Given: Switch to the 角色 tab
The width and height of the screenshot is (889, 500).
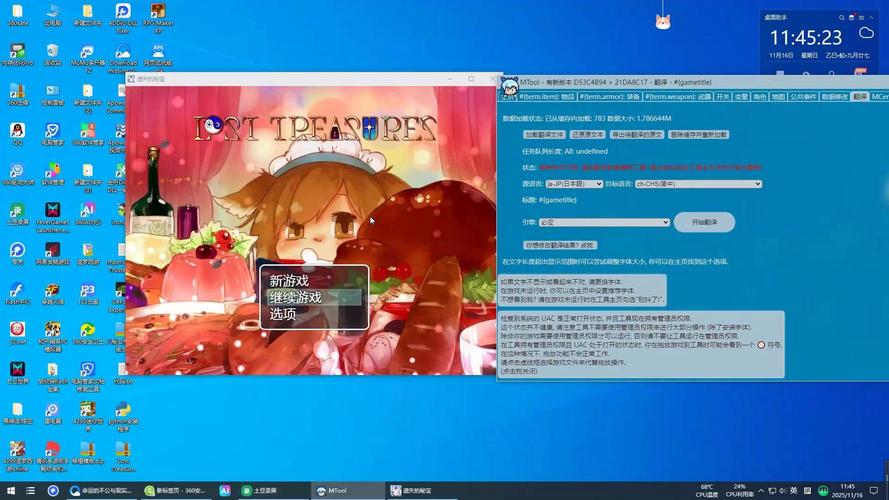Looking at the screenshot, I should 760,97.
